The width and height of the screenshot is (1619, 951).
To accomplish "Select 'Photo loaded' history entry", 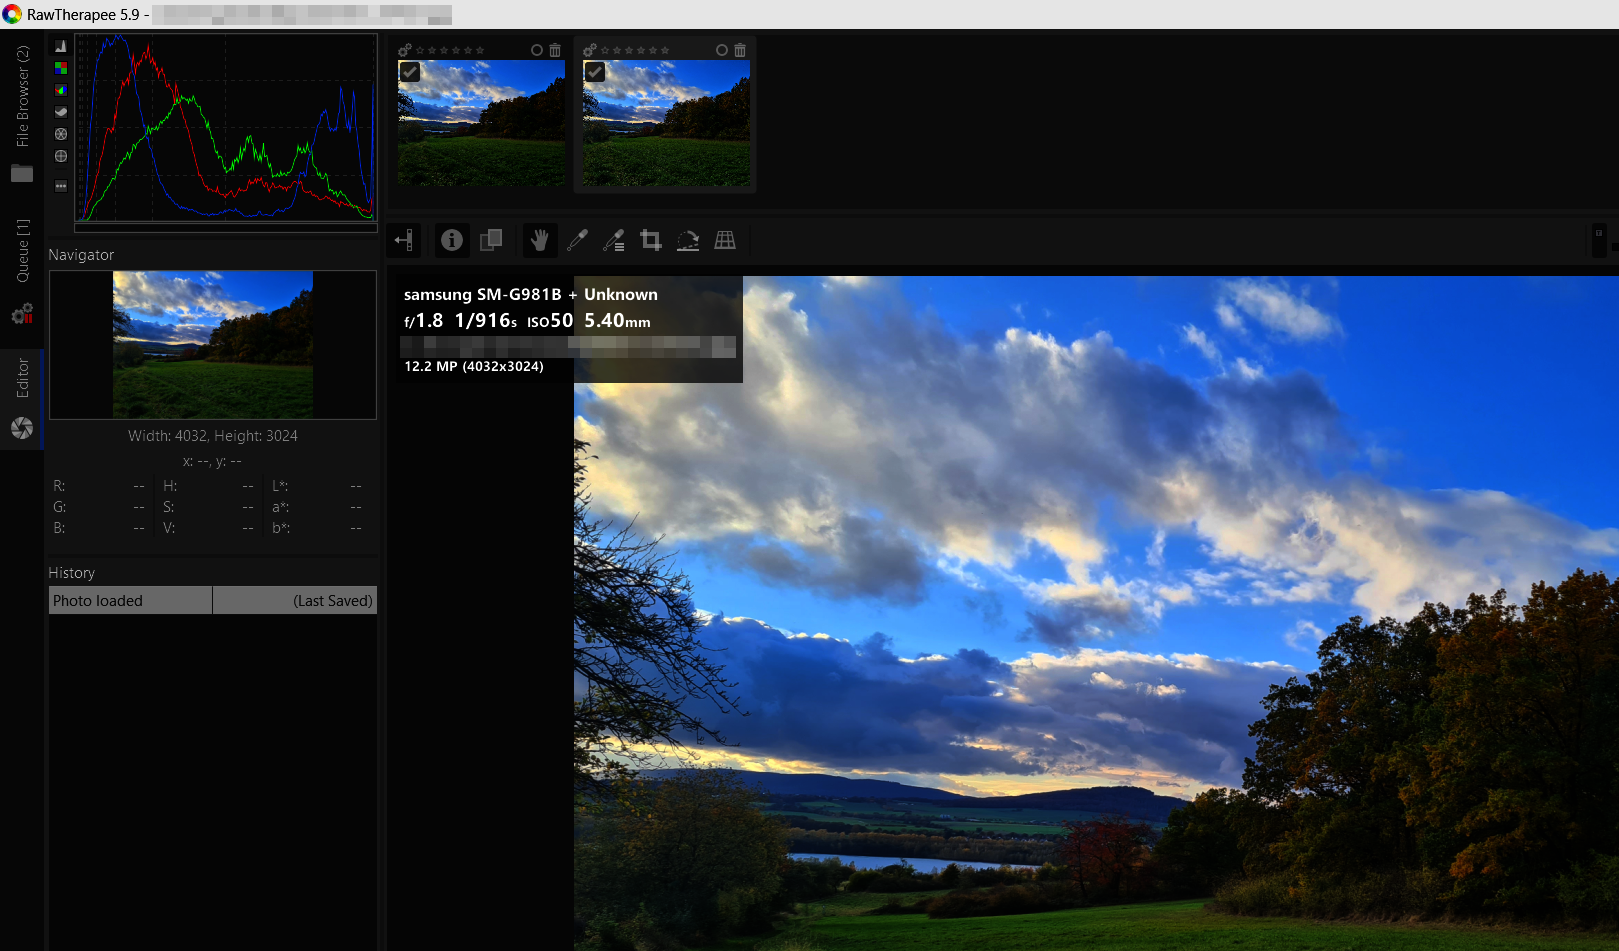I will 130,600.
